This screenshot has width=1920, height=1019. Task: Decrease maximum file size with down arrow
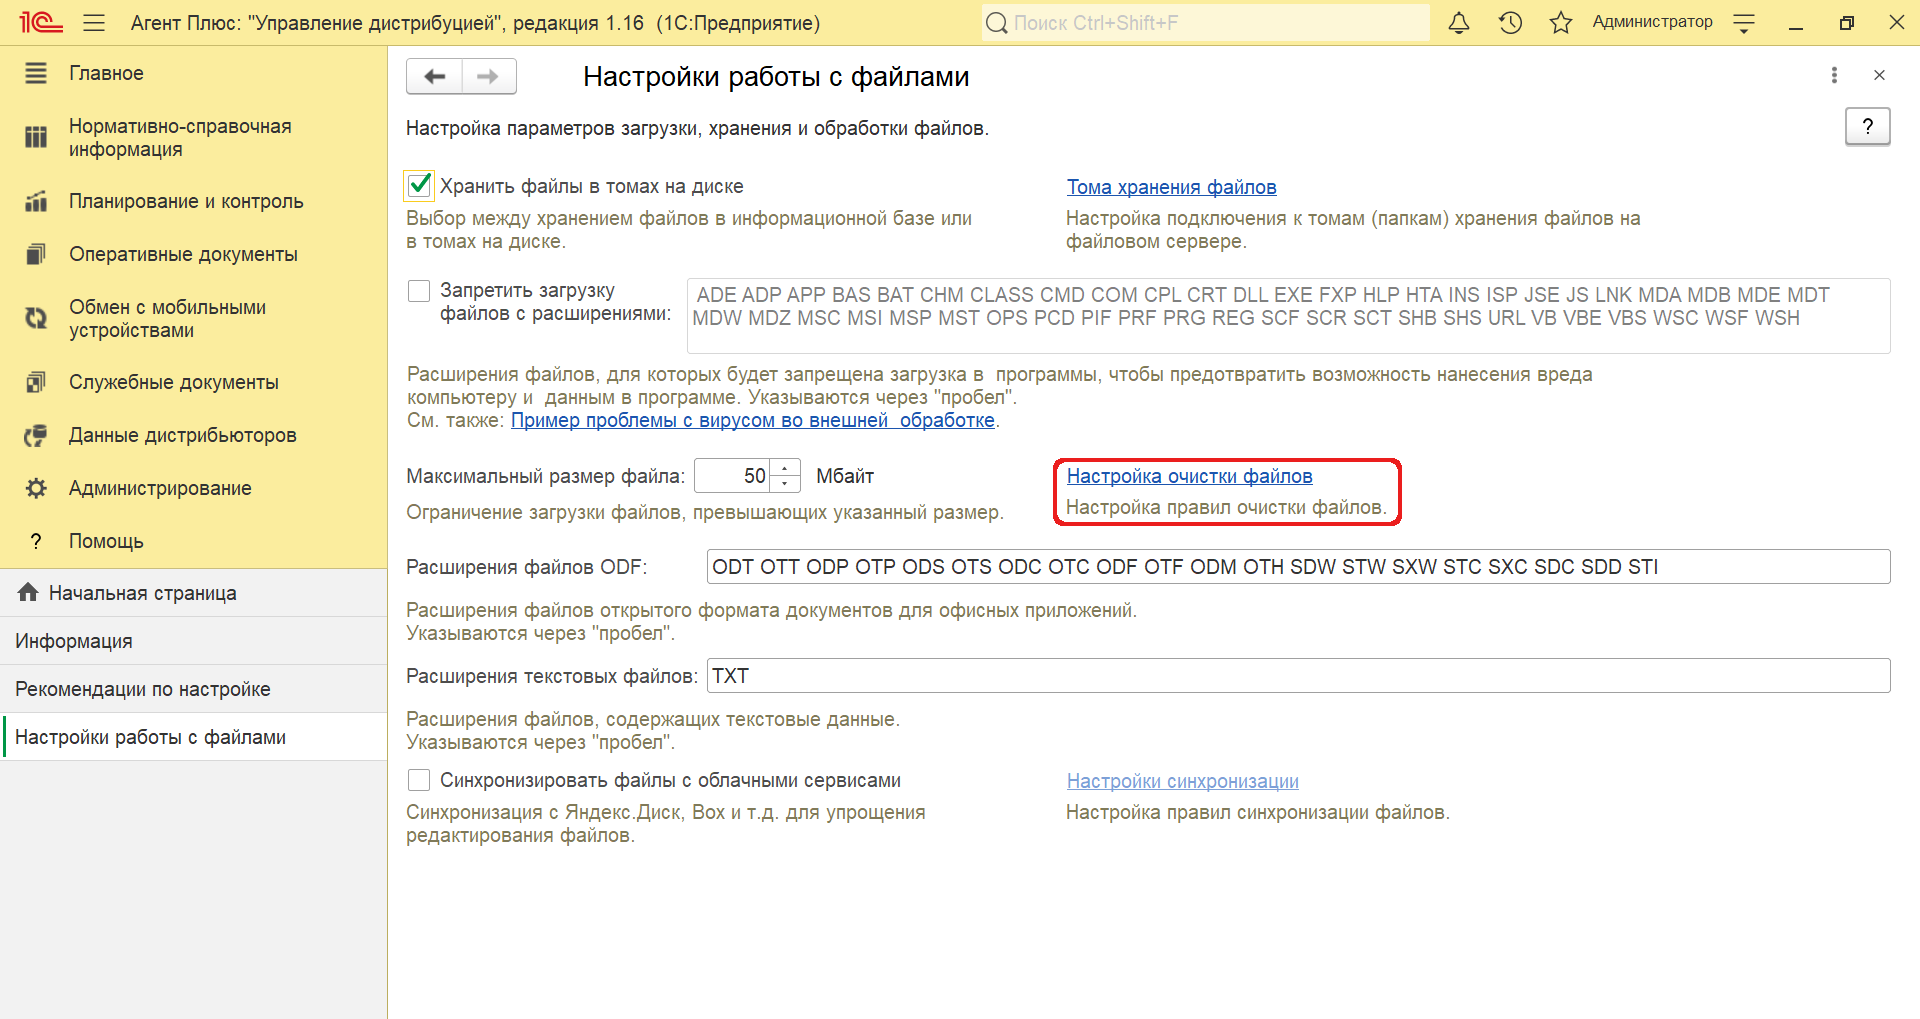tap(785, 484)
